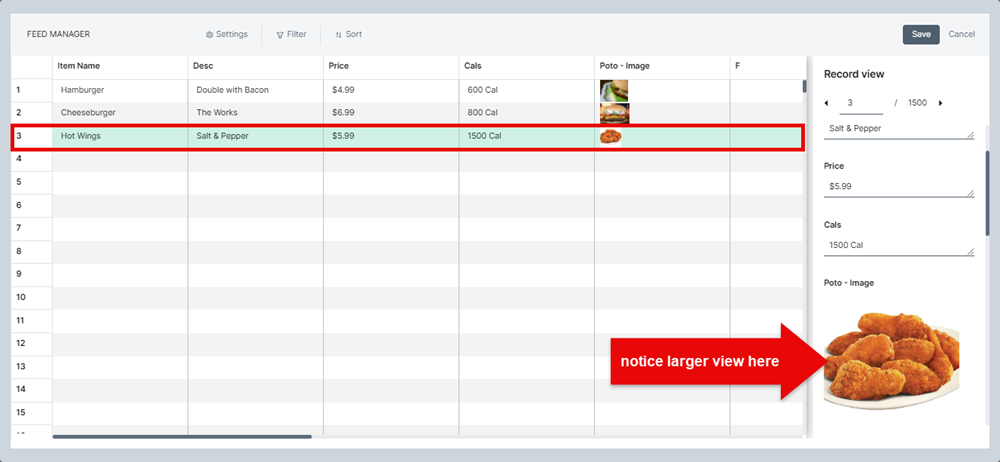Select row number 4 header
Image resolution: width=1000 pixels, height=462 pixels.
tap(32, 159)
